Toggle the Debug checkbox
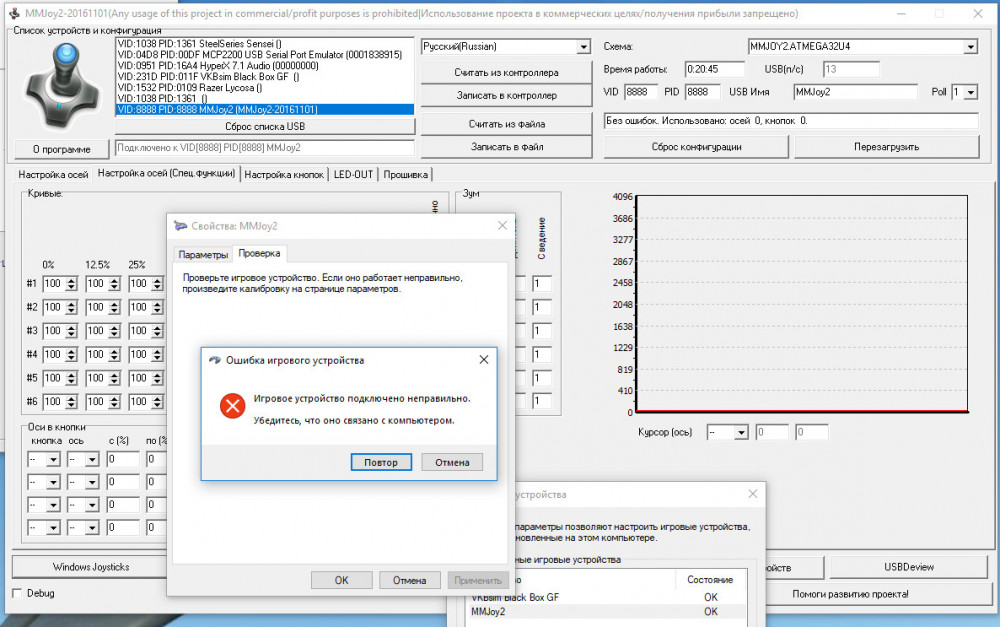 coord(17,593)
